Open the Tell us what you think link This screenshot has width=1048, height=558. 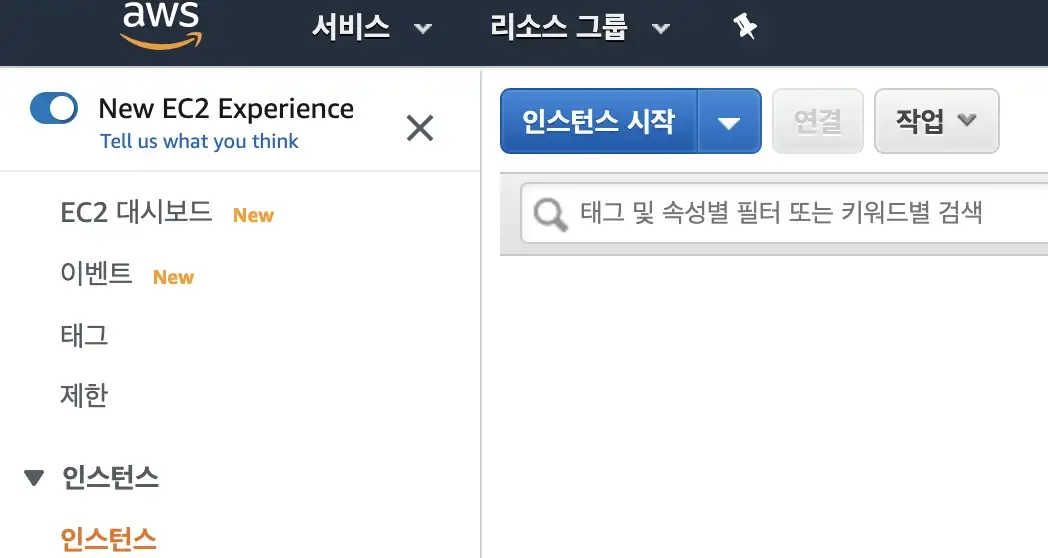(199, 142)
